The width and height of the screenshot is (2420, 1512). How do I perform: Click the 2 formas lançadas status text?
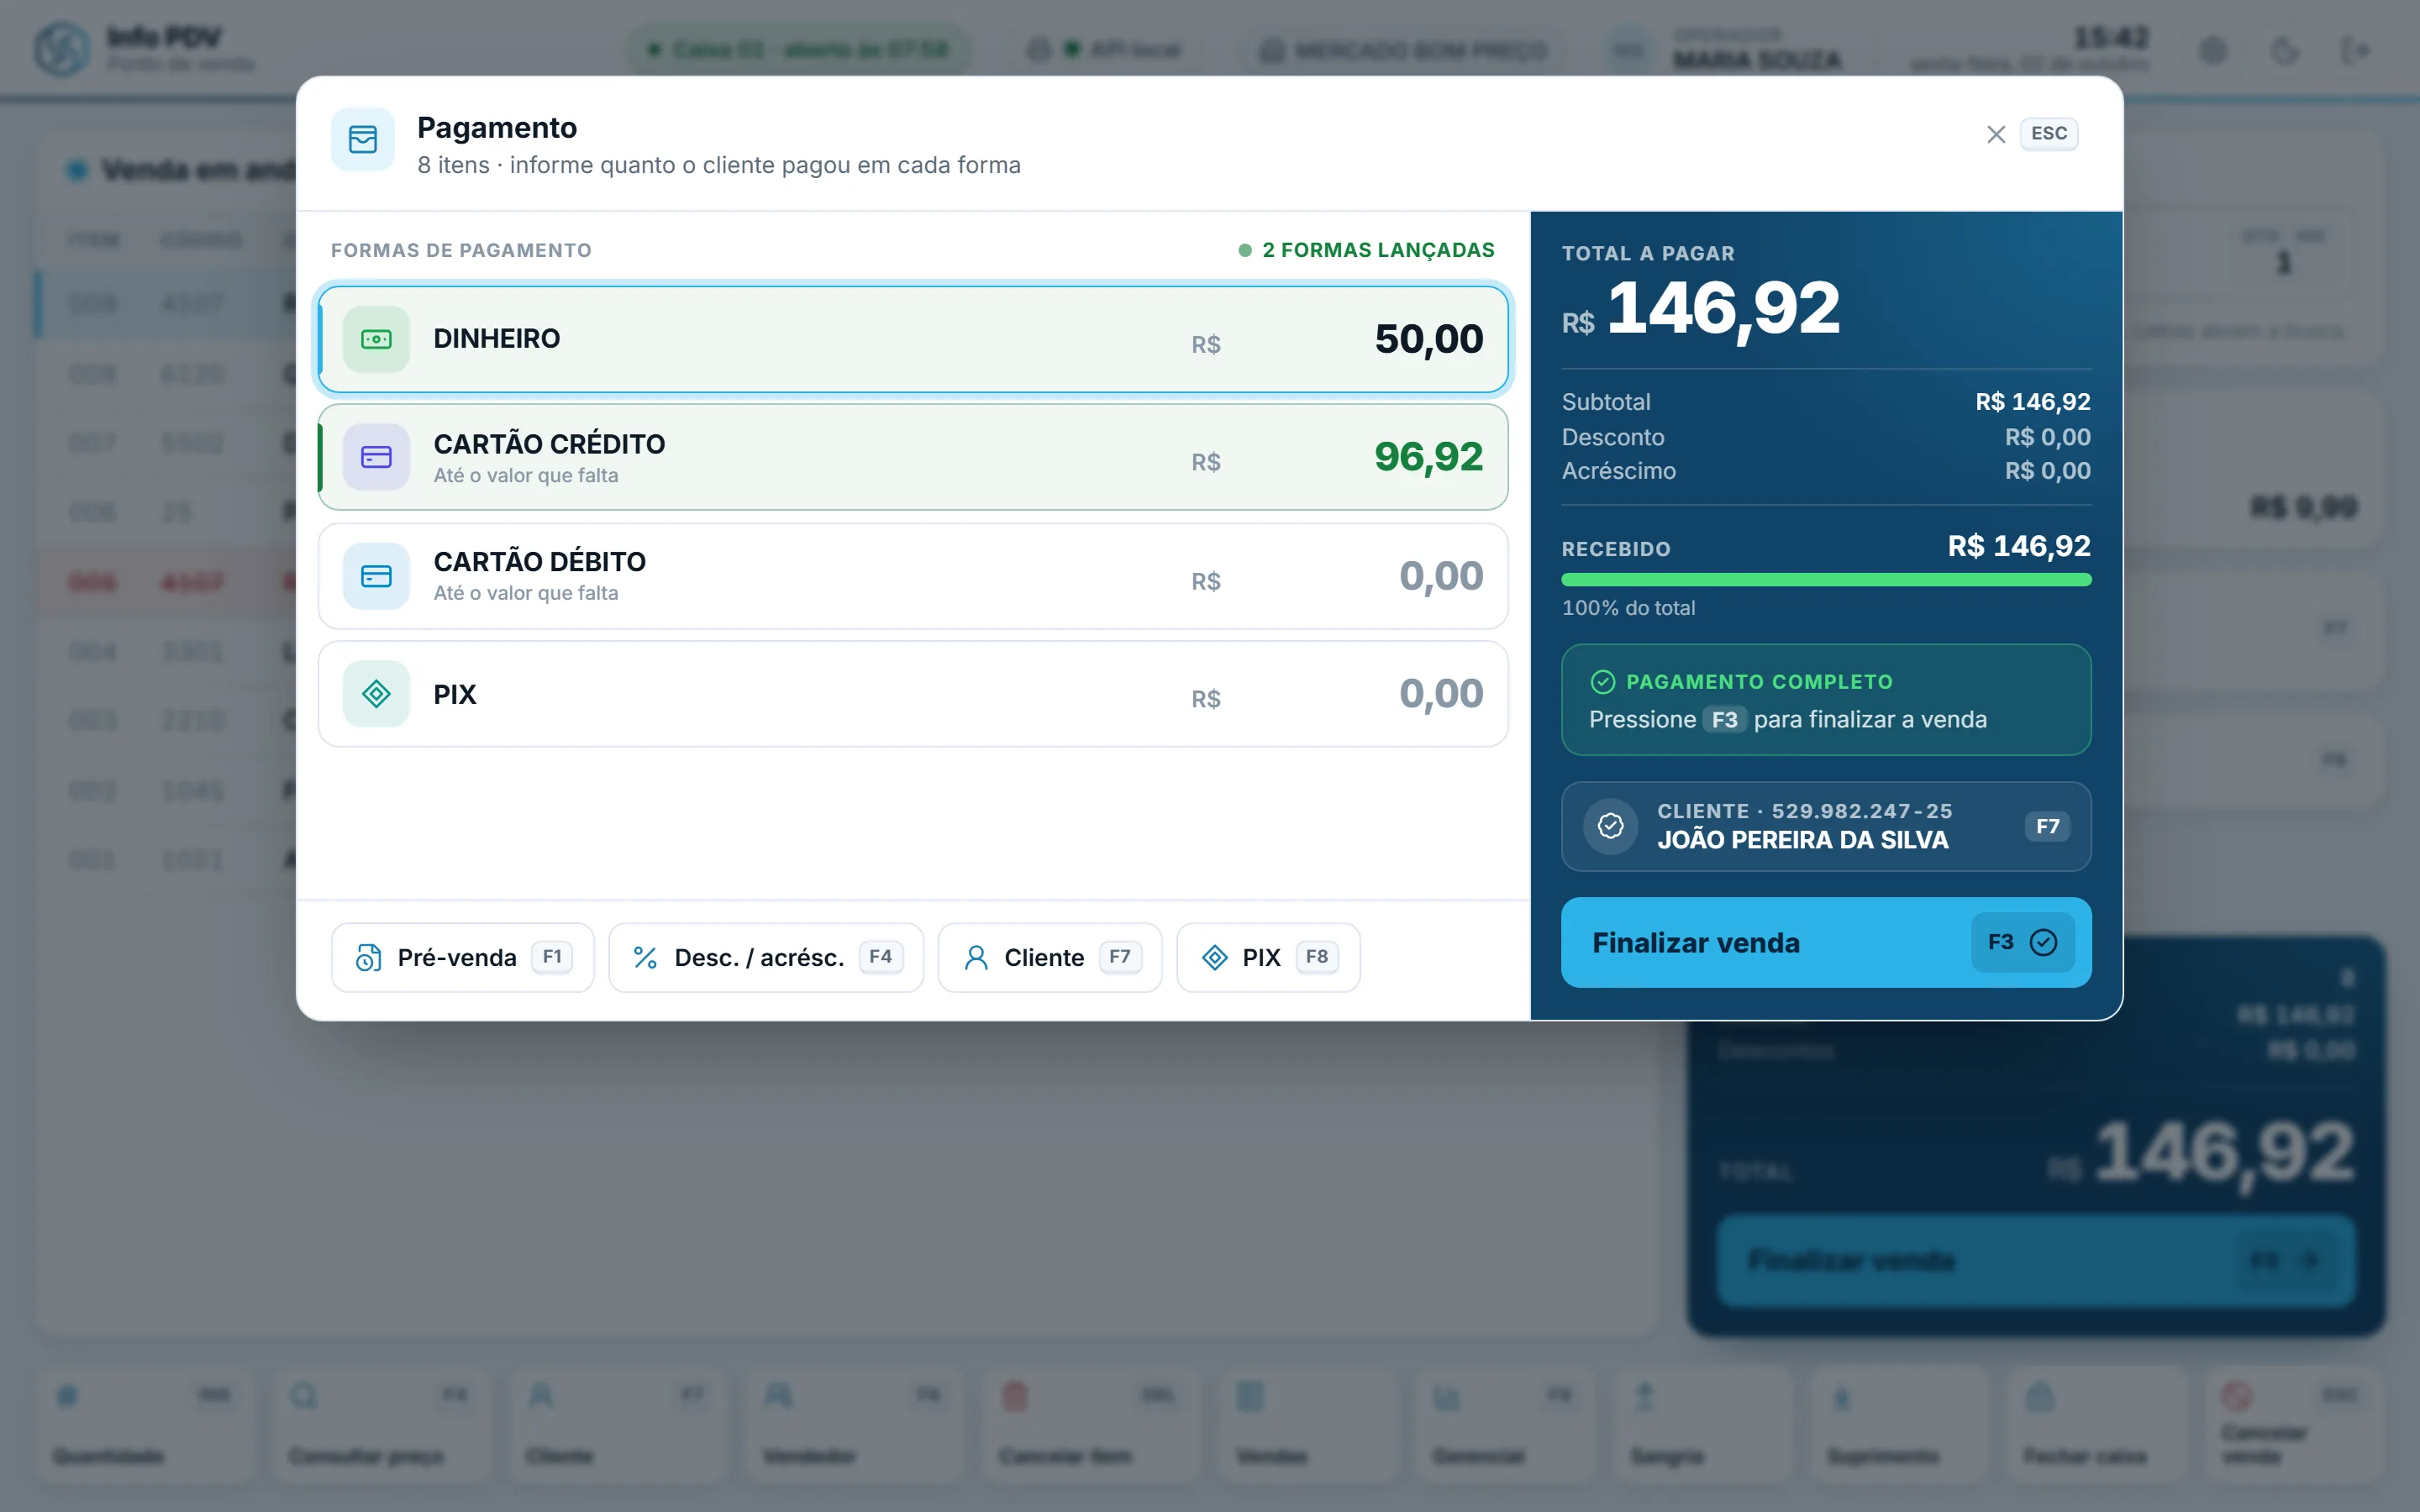(x=1378, y=250)
